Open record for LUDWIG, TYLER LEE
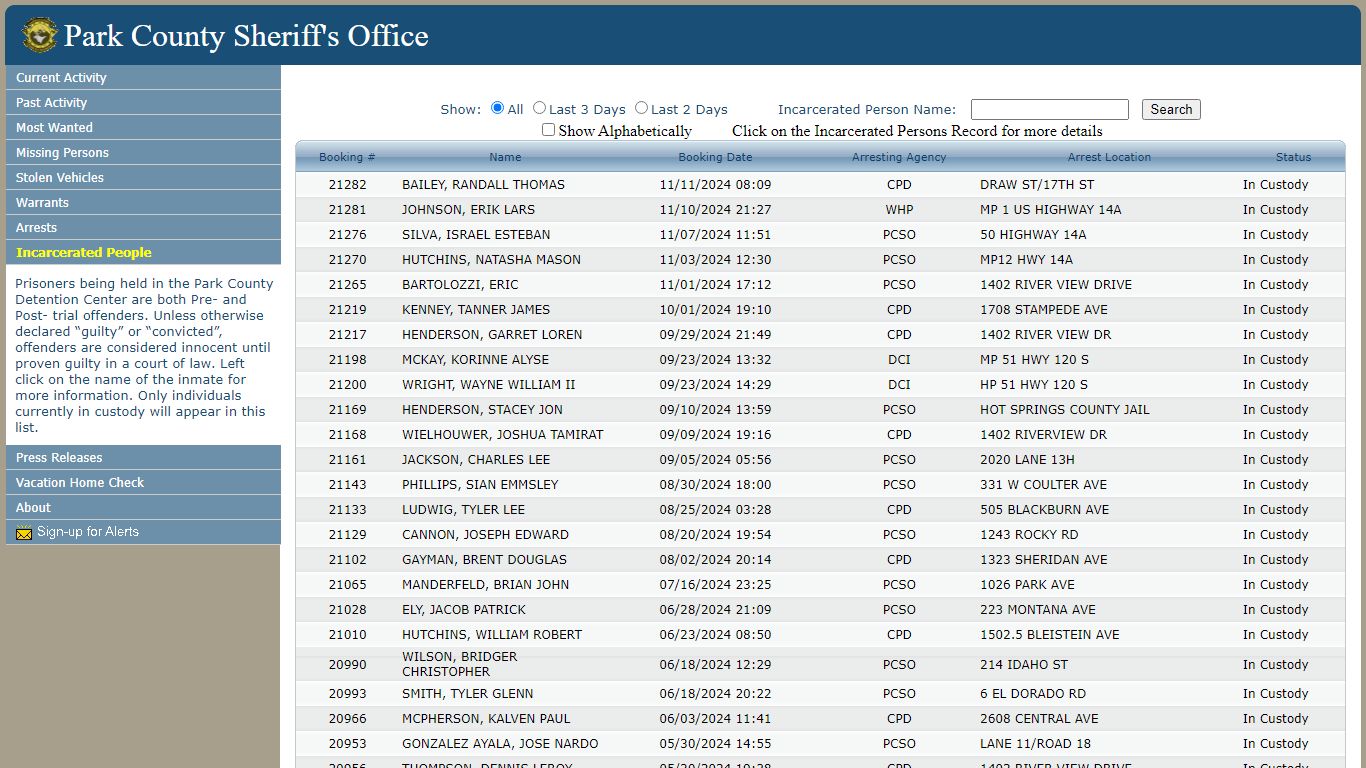Screen dimensions: 1366x768 [x=820, y=510]
